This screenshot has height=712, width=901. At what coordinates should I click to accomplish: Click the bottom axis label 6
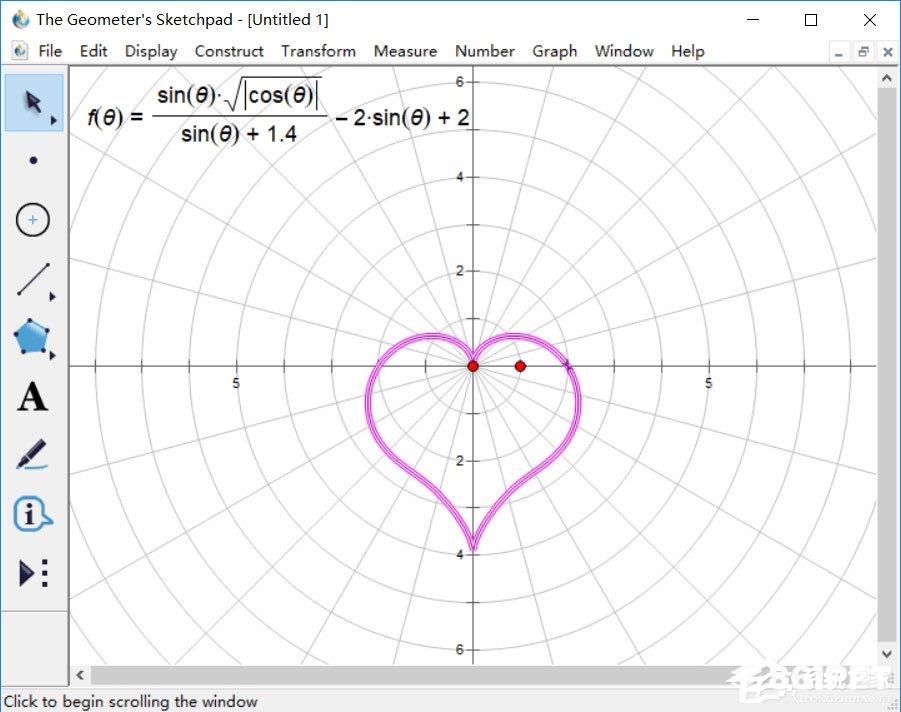tap(460, 649)
